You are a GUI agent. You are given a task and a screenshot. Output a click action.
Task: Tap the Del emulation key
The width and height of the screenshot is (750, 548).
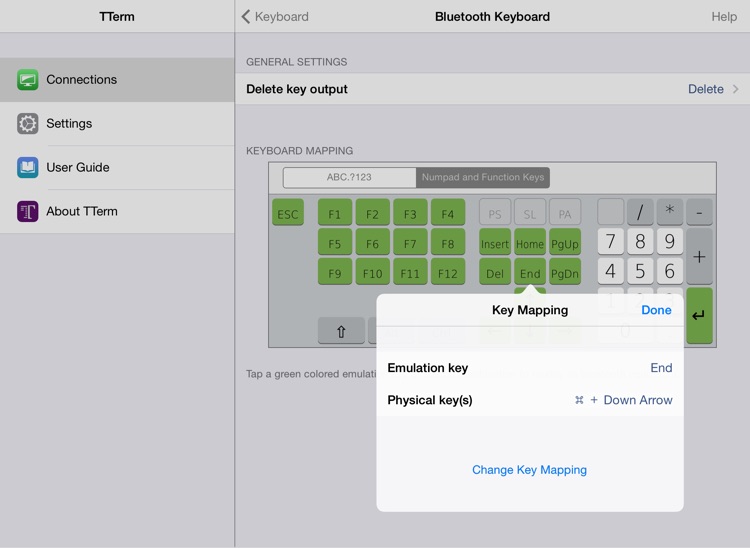coord(495,272)
